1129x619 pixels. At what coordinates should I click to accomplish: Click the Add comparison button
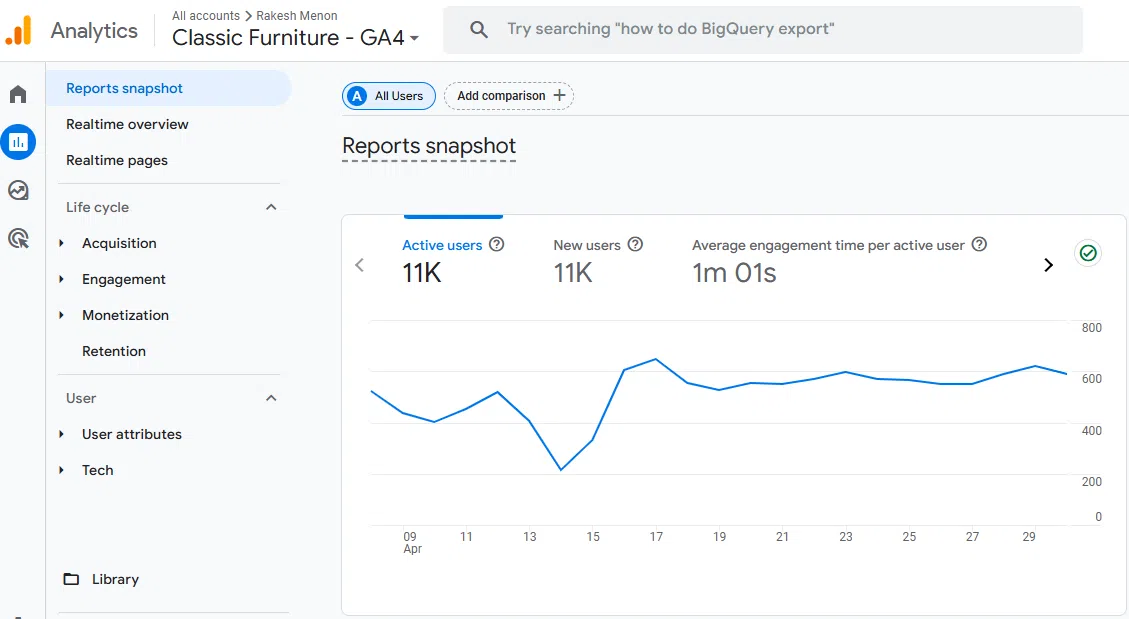pyautogui.click(x=509, y=96)
